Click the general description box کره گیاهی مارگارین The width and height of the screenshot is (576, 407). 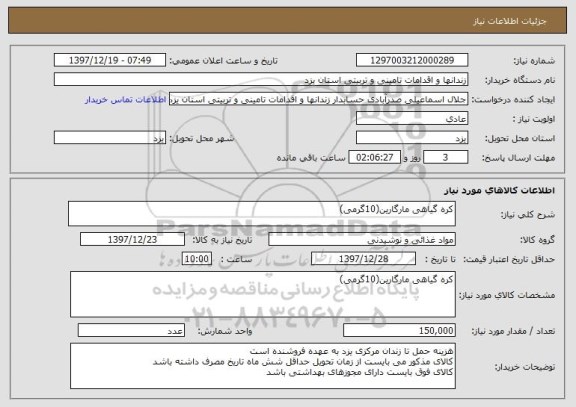pos(262,213)
